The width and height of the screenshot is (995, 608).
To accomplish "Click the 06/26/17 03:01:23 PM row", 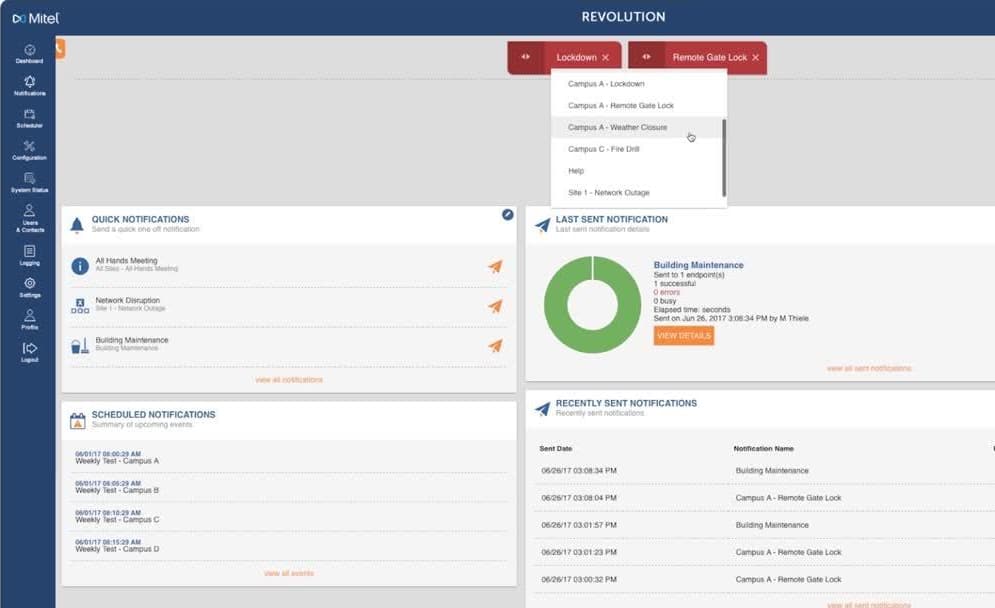I will coord(764,552).
